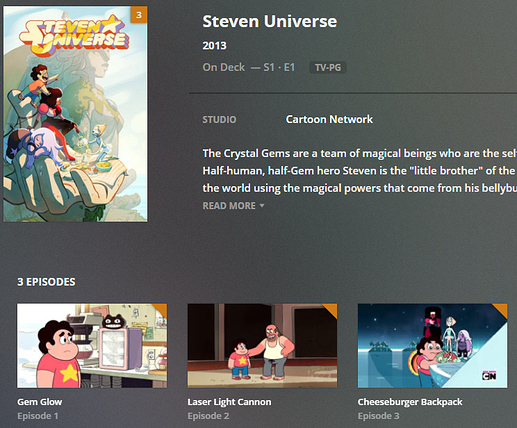
Task: Click the orange unwatched count badge showing 3
Action: [139, 15]
